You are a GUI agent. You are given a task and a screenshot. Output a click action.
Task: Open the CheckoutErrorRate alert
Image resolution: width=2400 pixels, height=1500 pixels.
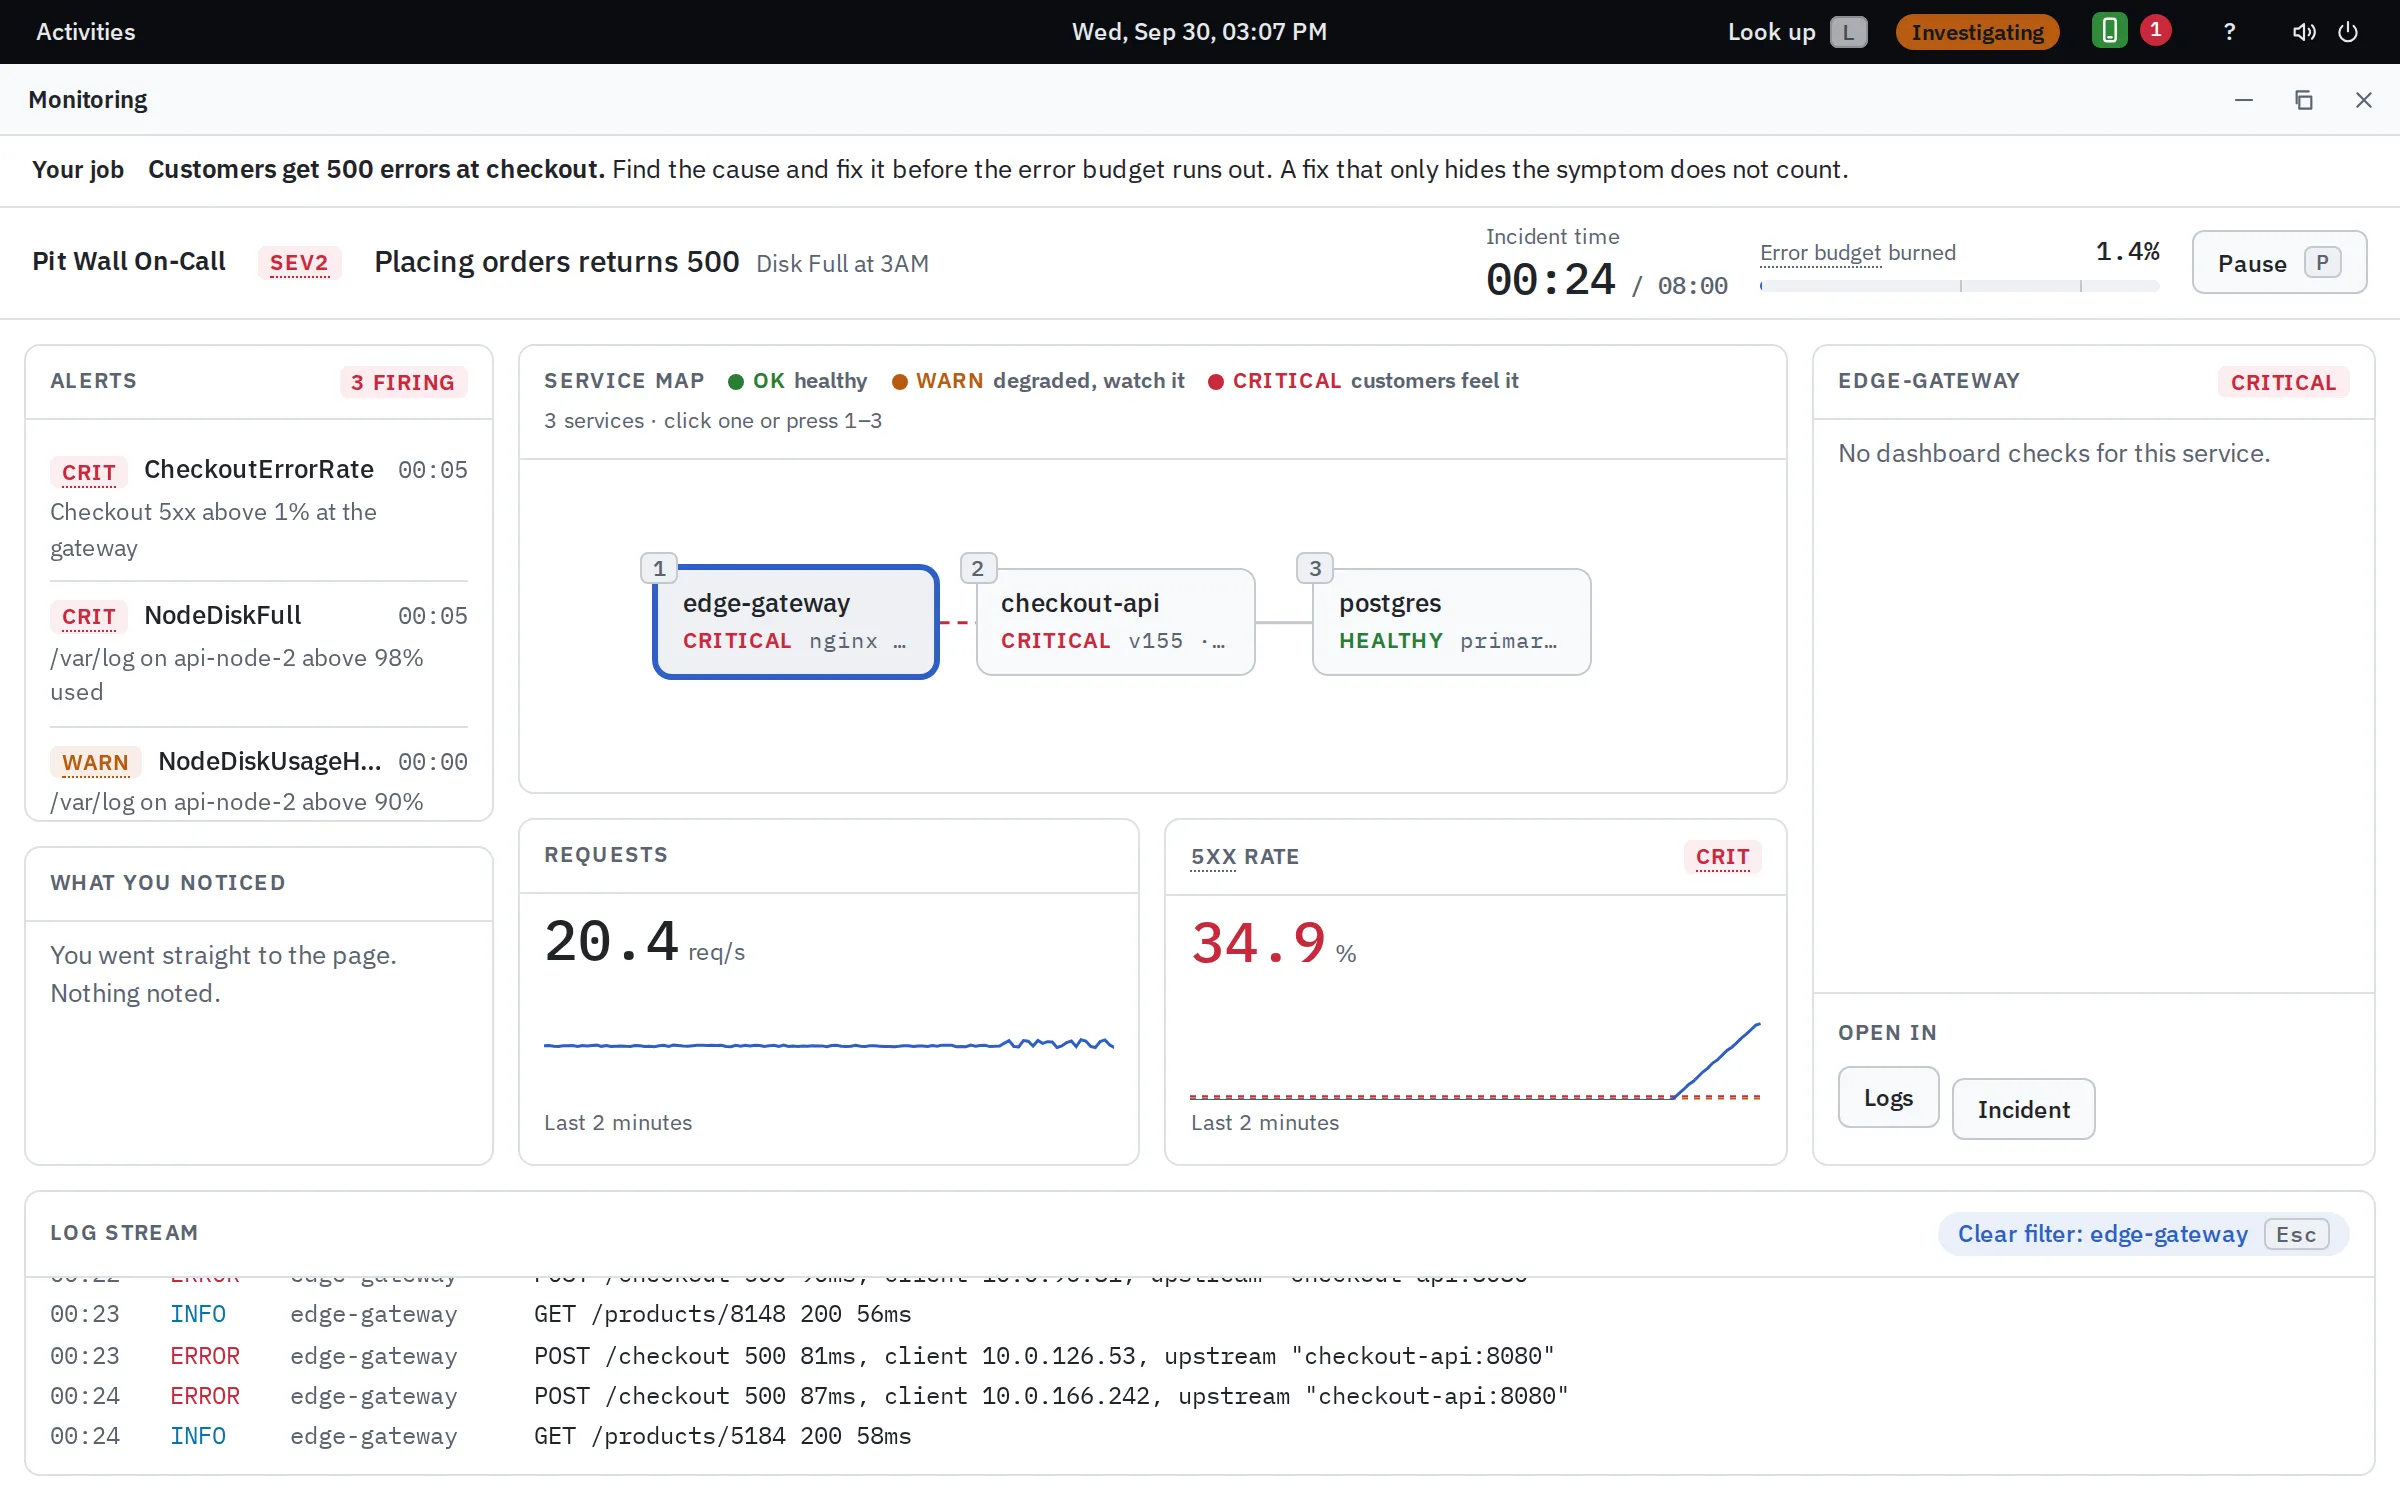click(259, 507)
